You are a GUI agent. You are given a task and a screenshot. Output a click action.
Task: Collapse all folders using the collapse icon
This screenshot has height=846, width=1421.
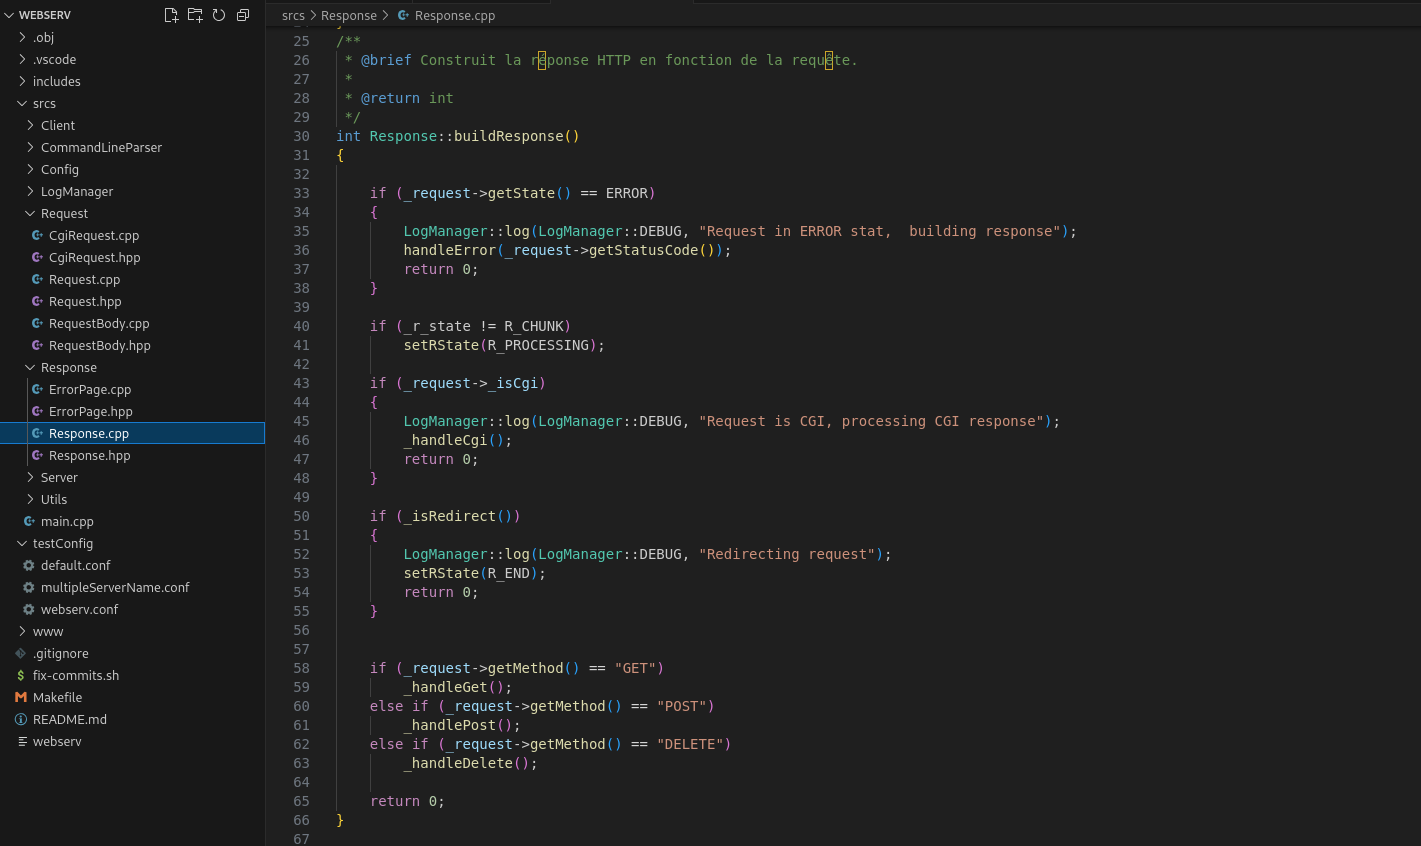(243, 15)
